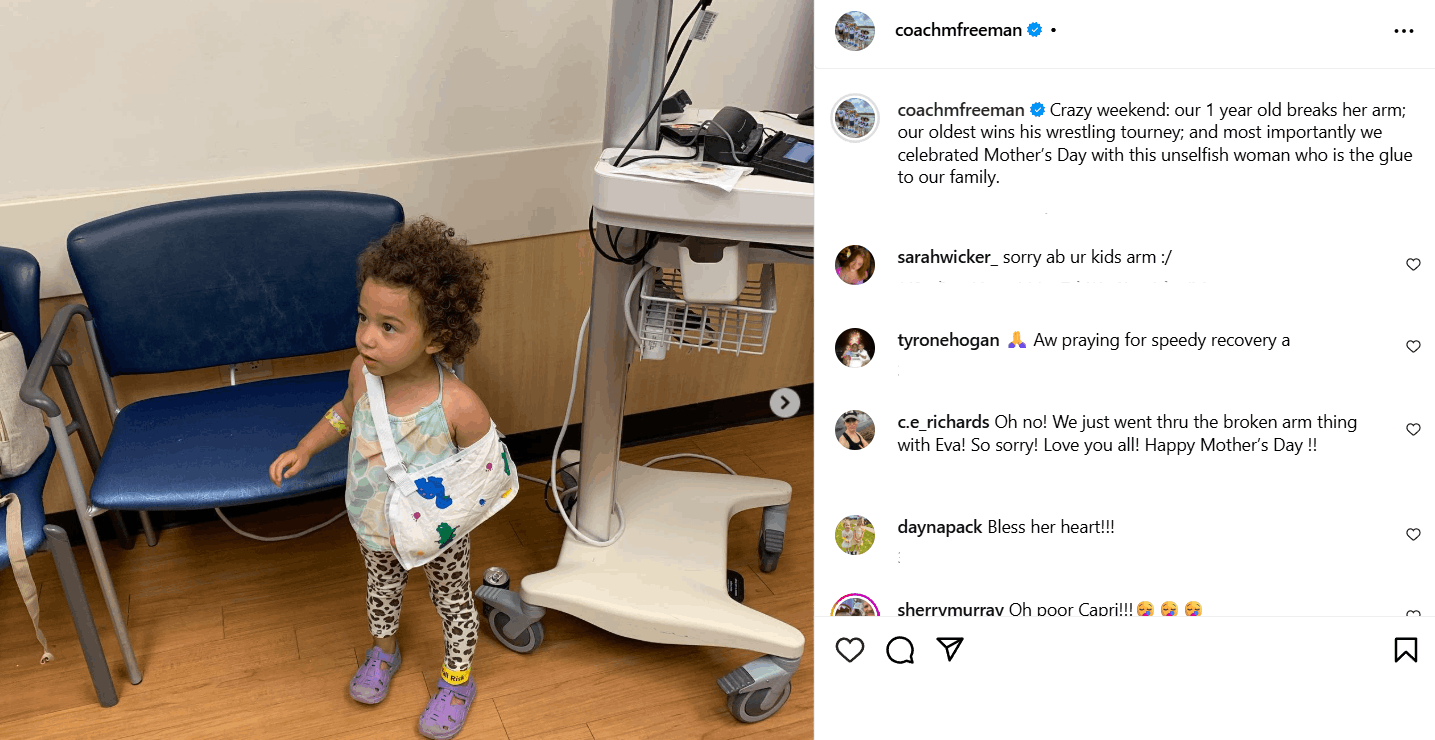Screen dimensions: 1435x740
Task: Click sherrymurray's avatar with story ring
Action: [x=855, y=606]
